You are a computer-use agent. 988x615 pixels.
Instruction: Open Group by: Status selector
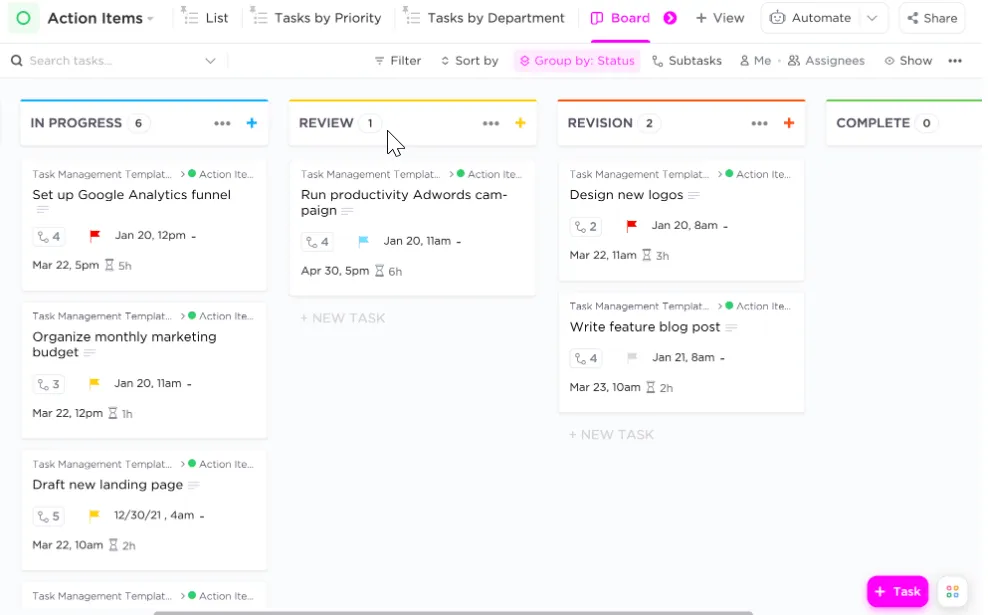[577, 60]
